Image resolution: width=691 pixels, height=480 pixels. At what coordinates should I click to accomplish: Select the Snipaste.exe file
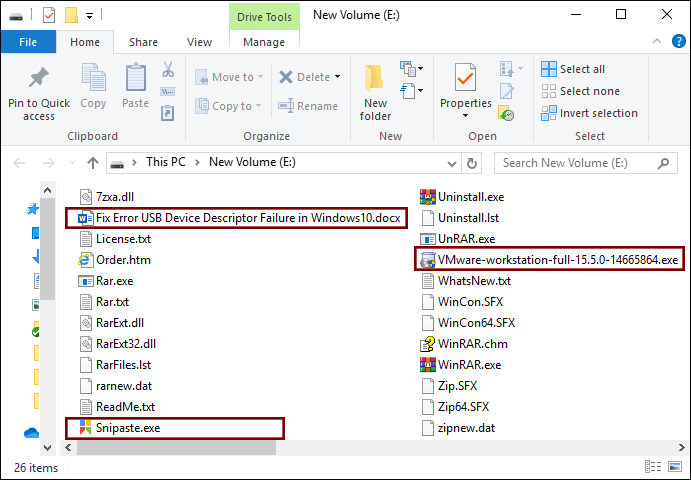click(x=119, y=428)
